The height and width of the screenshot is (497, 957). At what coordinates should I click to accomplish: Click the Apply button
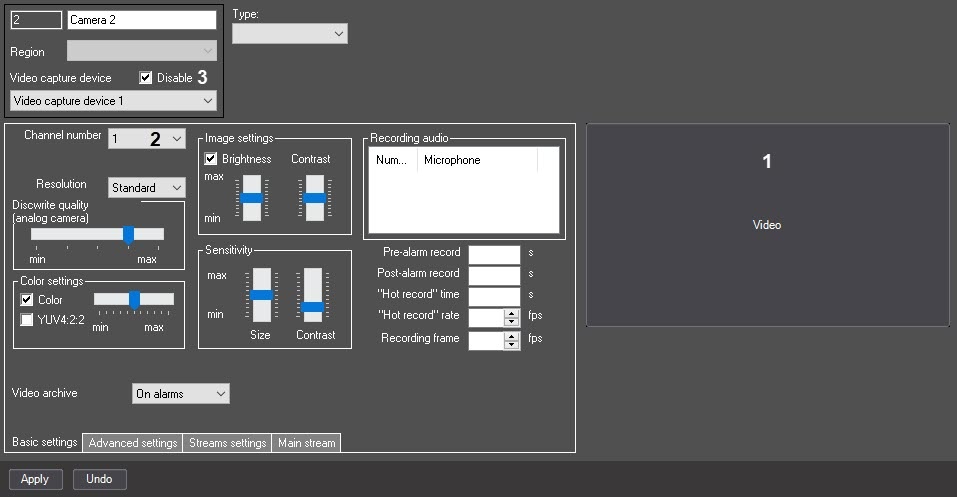coord(35,479)
